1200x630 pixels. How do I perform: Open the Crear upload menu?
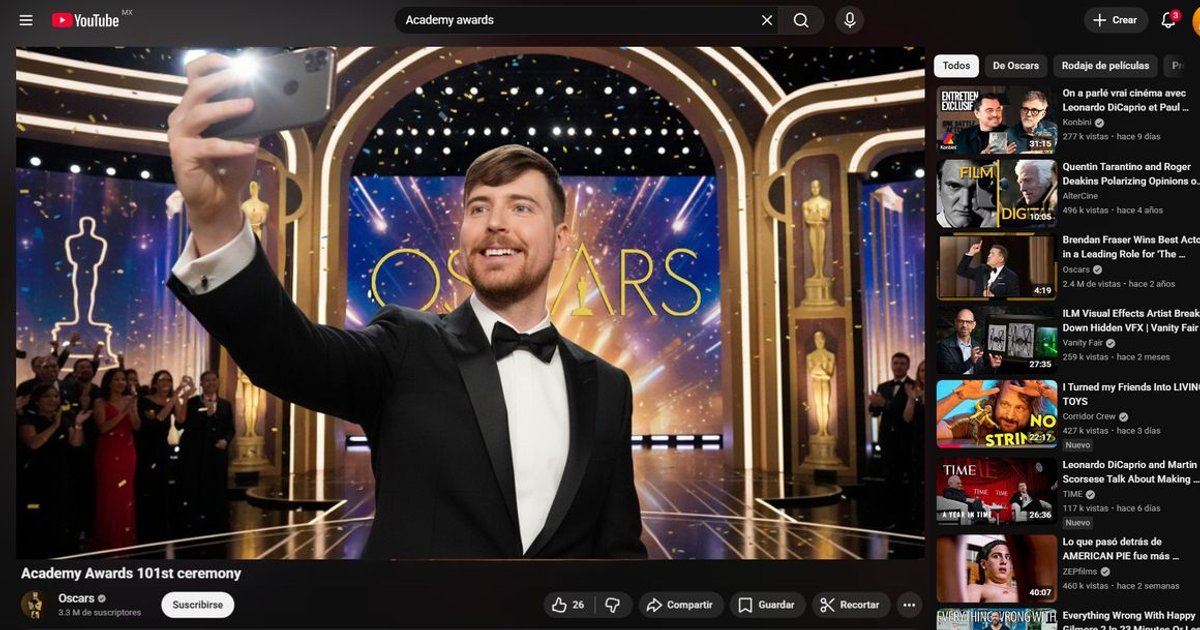click(x=1115, y=20)
